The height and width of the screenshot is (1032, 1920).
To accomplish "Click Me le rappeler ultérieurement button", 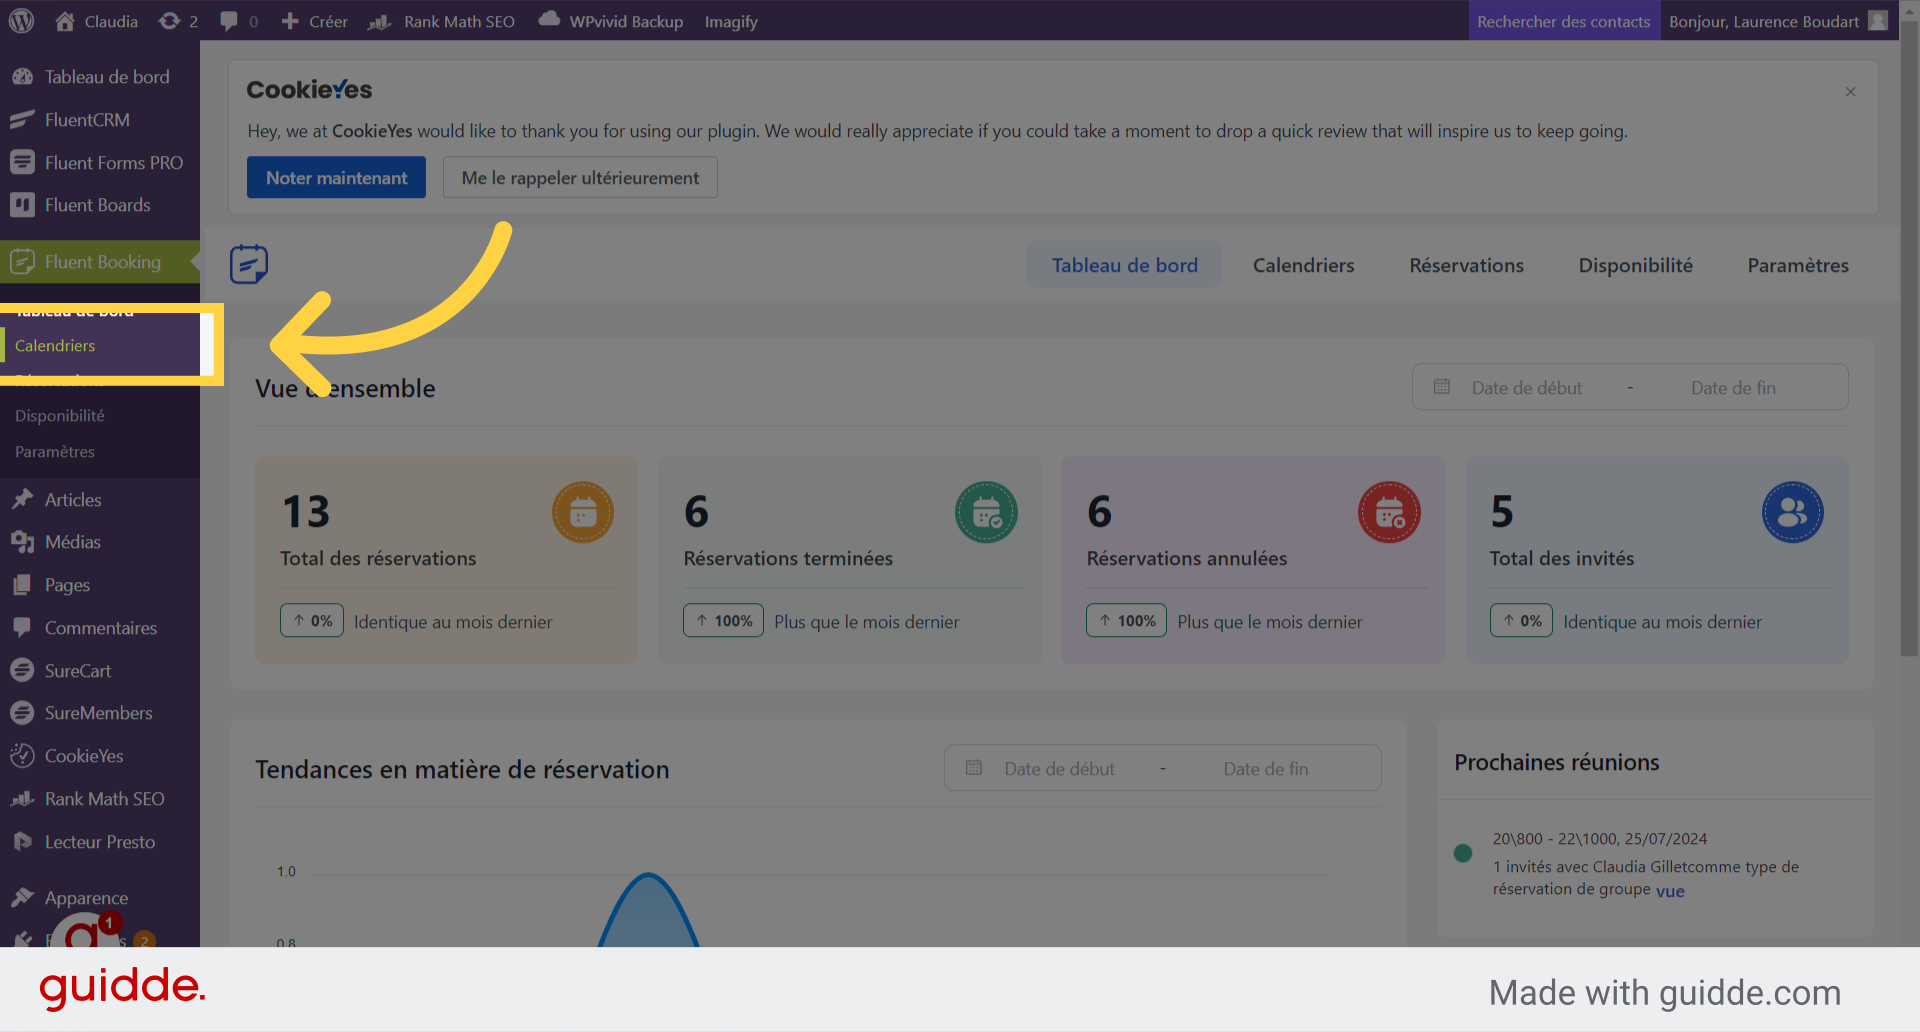I will coord(580,177).
